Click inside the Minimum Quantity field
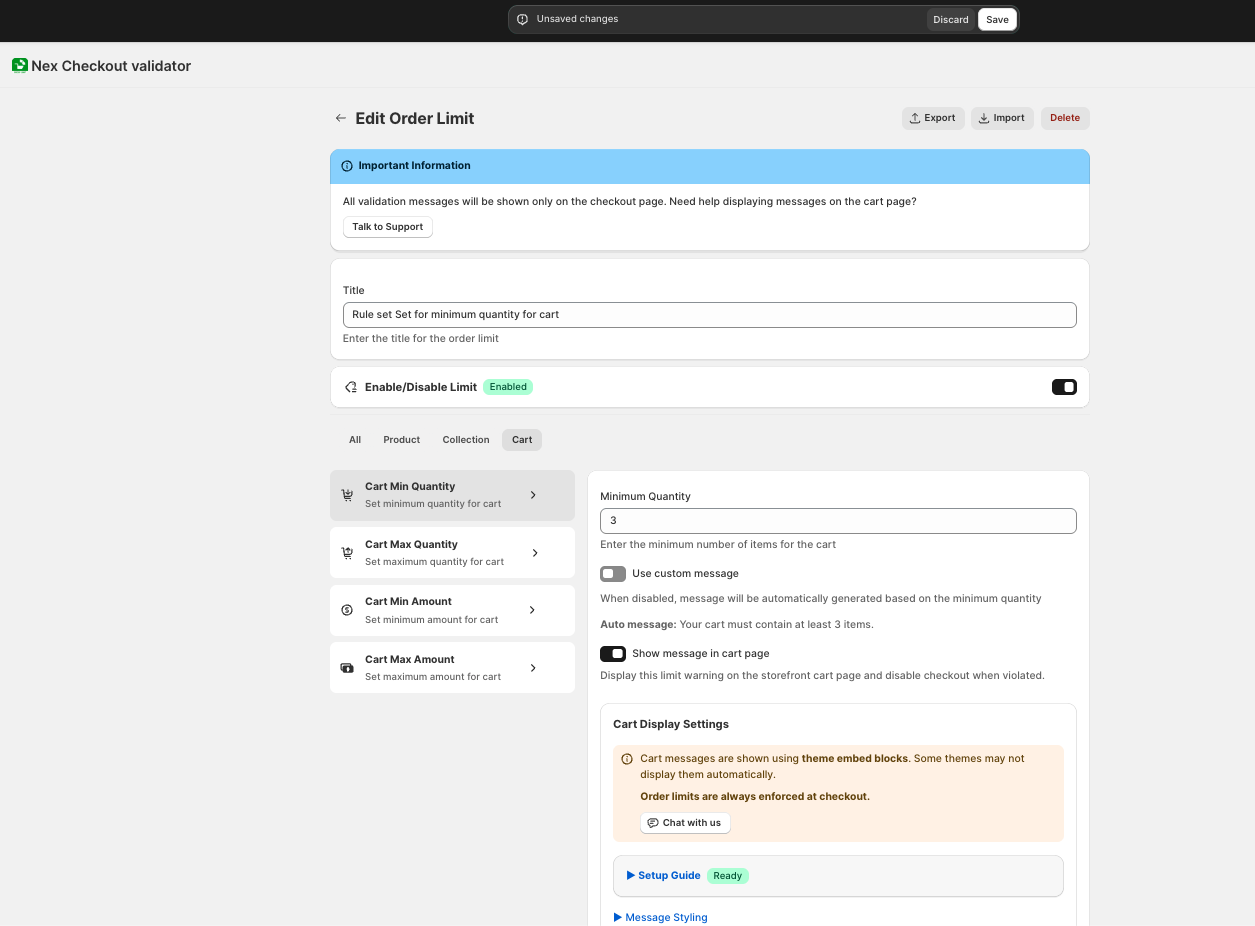Image resolution: width=1255 pixels, height=926 pixels. [x=838, y=520]
